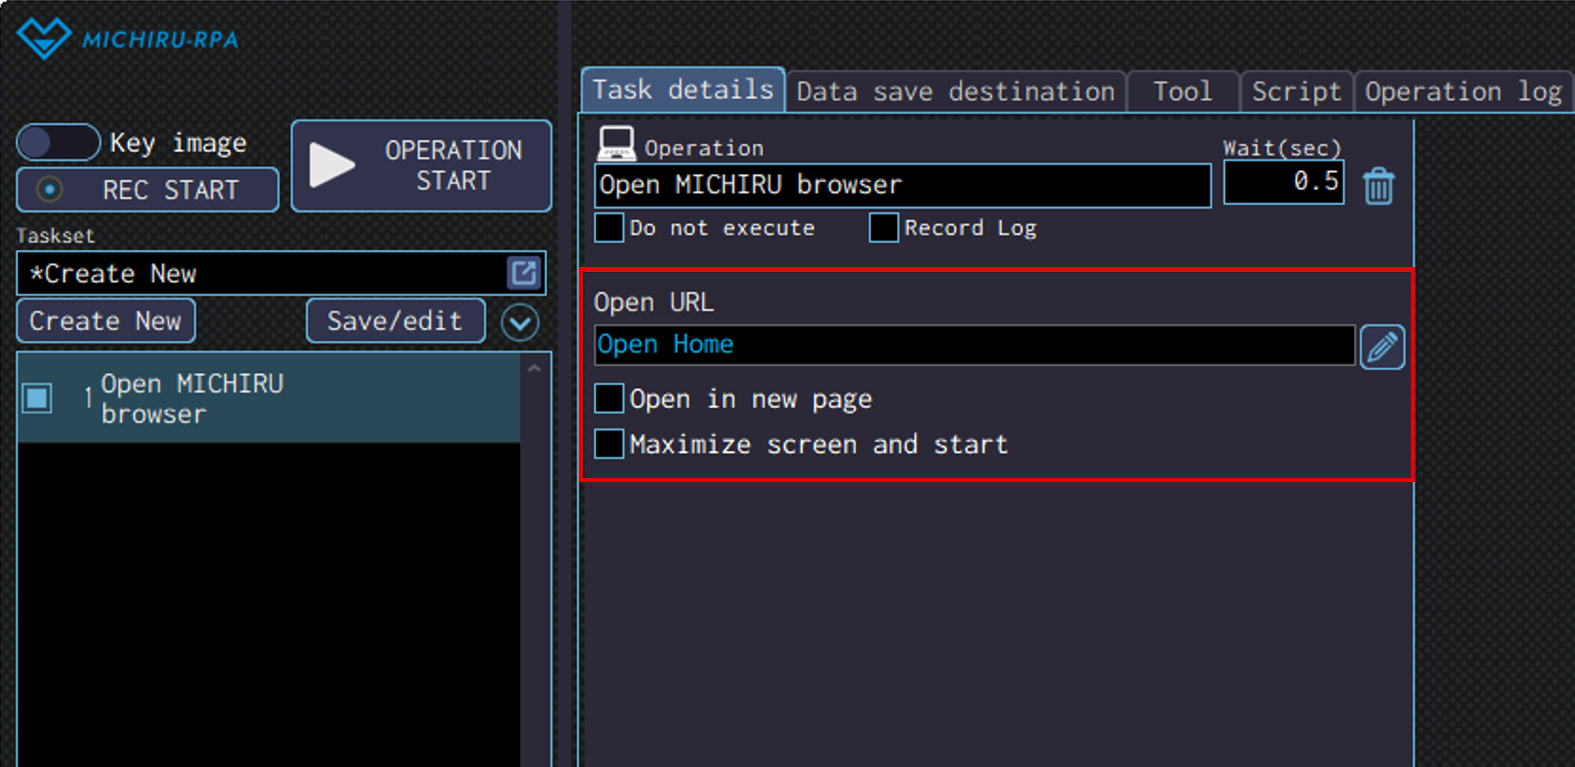
Task: Enable the Do not execute checkbox
Action: (x=609, y=228)
